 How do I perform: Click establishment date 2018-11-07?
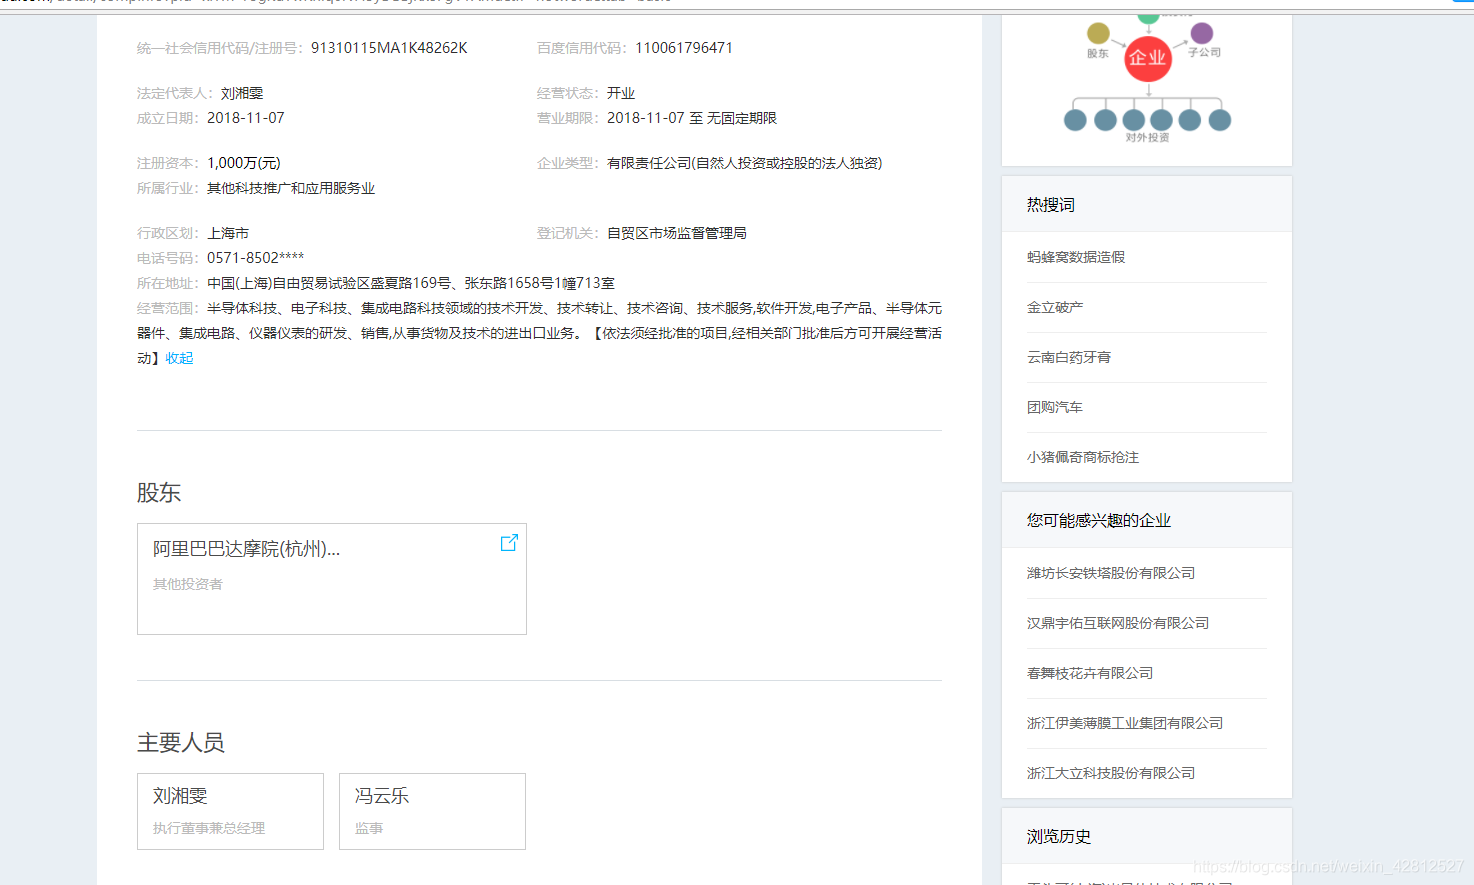click(x=246, y=118)
